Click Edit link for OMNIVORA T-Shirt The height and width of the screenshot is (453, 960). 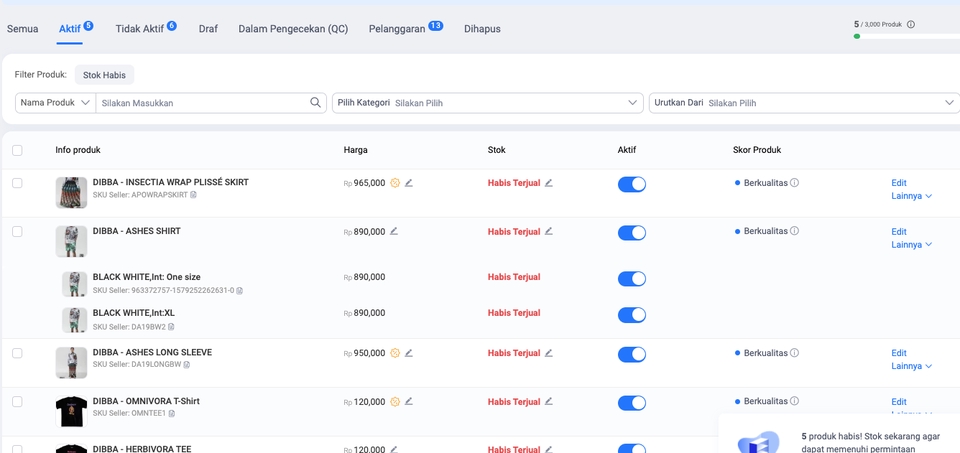pos(899,402)
